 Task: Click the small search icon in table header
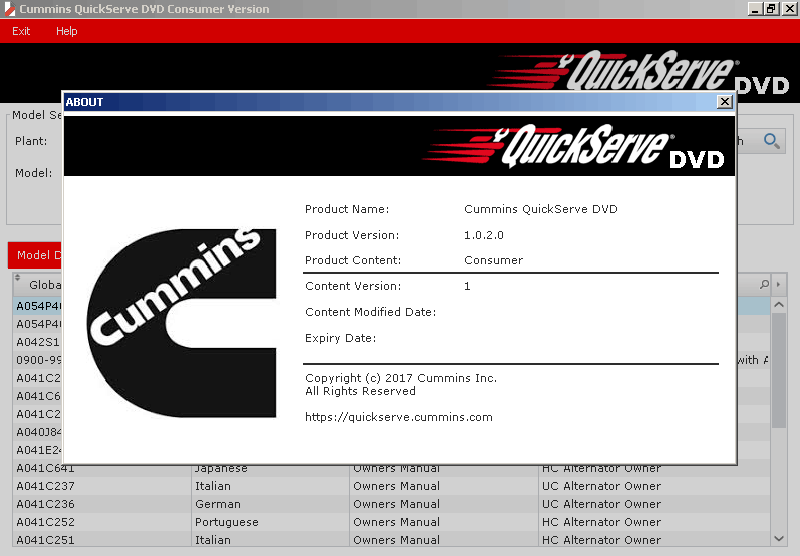pos(764,284)
